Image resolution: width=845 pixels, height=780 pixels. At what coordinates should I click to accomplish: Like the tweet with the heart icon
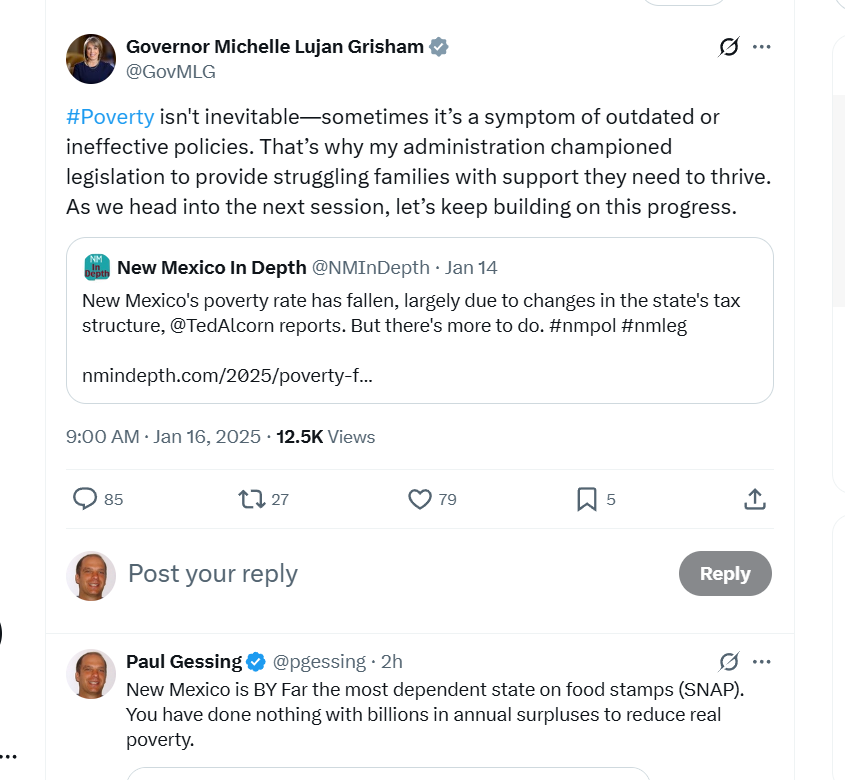click(420, 498)
